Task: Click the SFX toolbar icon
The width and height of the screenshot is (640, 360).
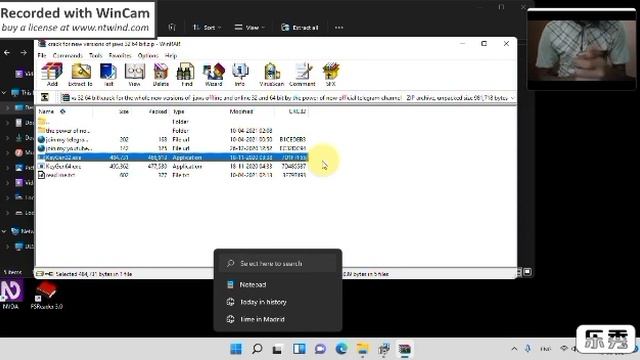Action: (x=331, y=75)
